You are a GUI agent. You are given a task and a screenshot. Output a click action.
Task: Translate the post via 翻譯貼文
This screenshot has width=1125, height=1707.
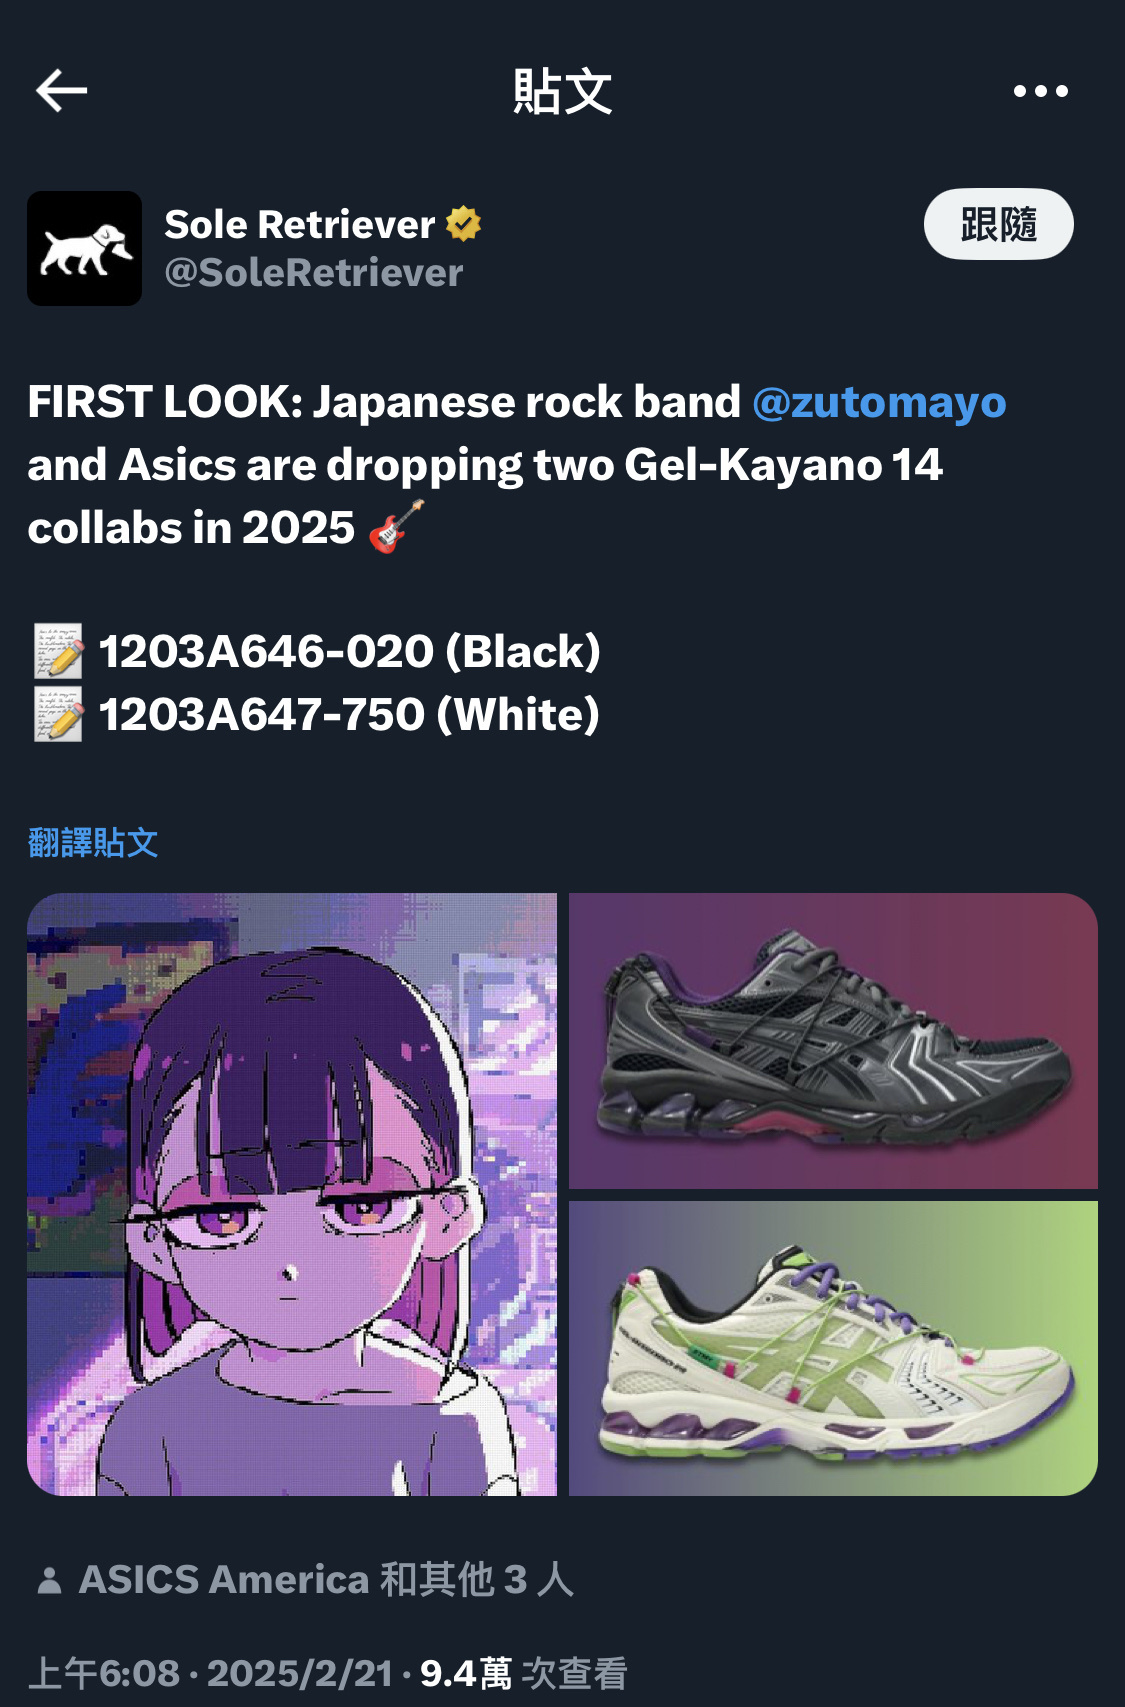coord(93,843)
